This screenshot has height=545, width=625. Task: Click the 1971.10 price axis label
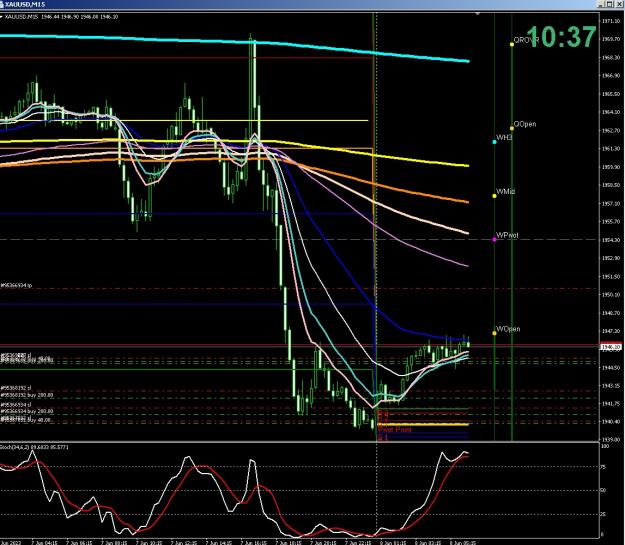coord(610,21)
